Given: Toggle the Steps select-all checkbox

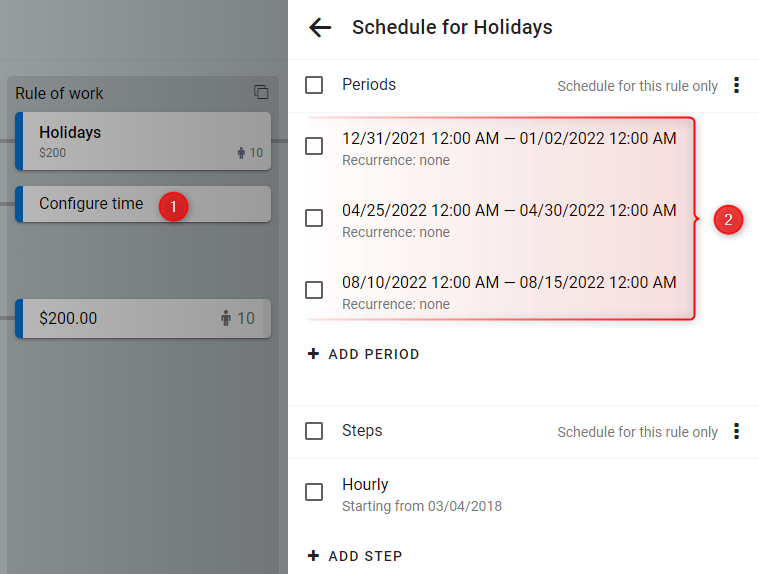Looking at the screenshot, I should click(314, 431).
